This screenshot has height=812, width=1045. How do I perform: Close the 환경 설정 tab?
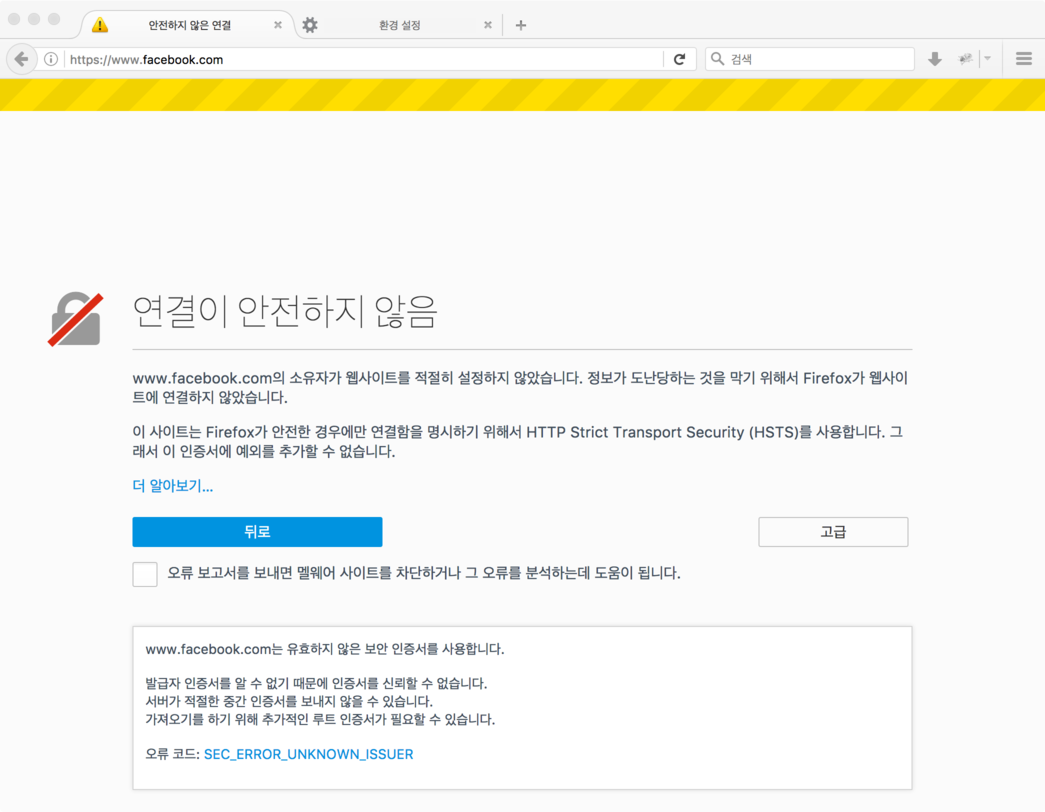pos(488,25)
